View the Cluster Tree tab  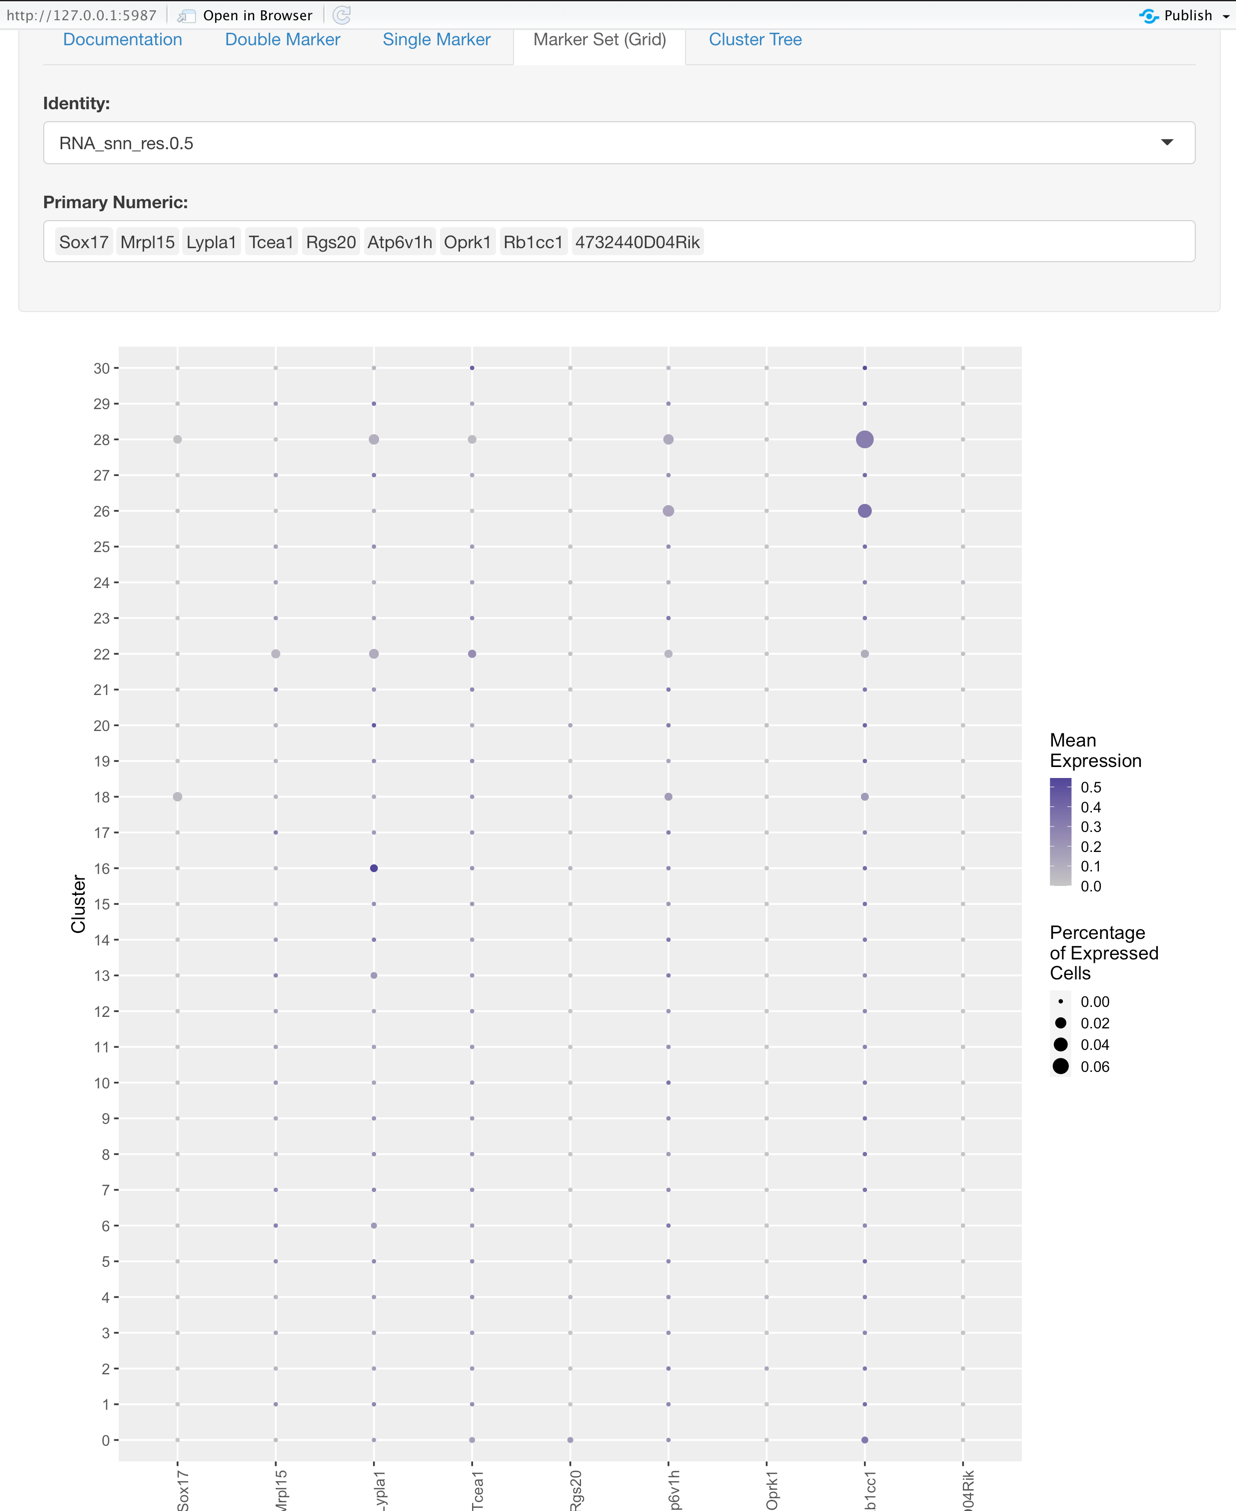pos(755,39)
